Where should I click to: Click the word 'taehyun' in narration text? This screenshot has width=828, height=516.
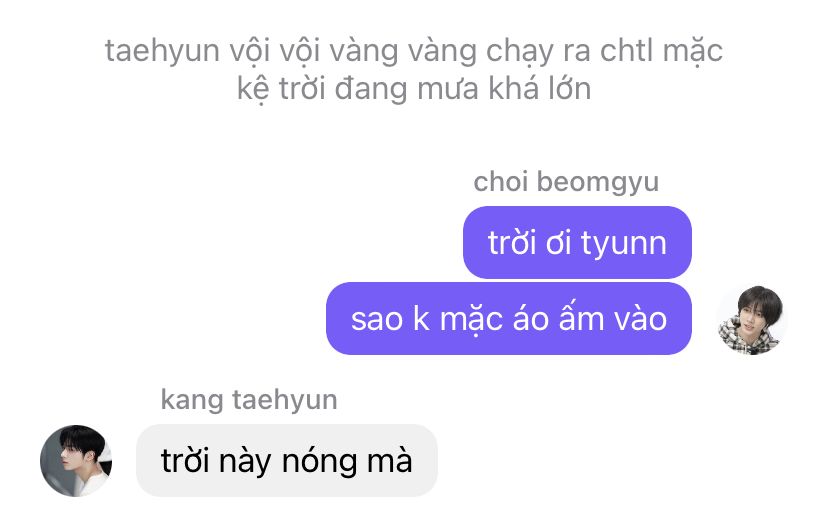162,52
